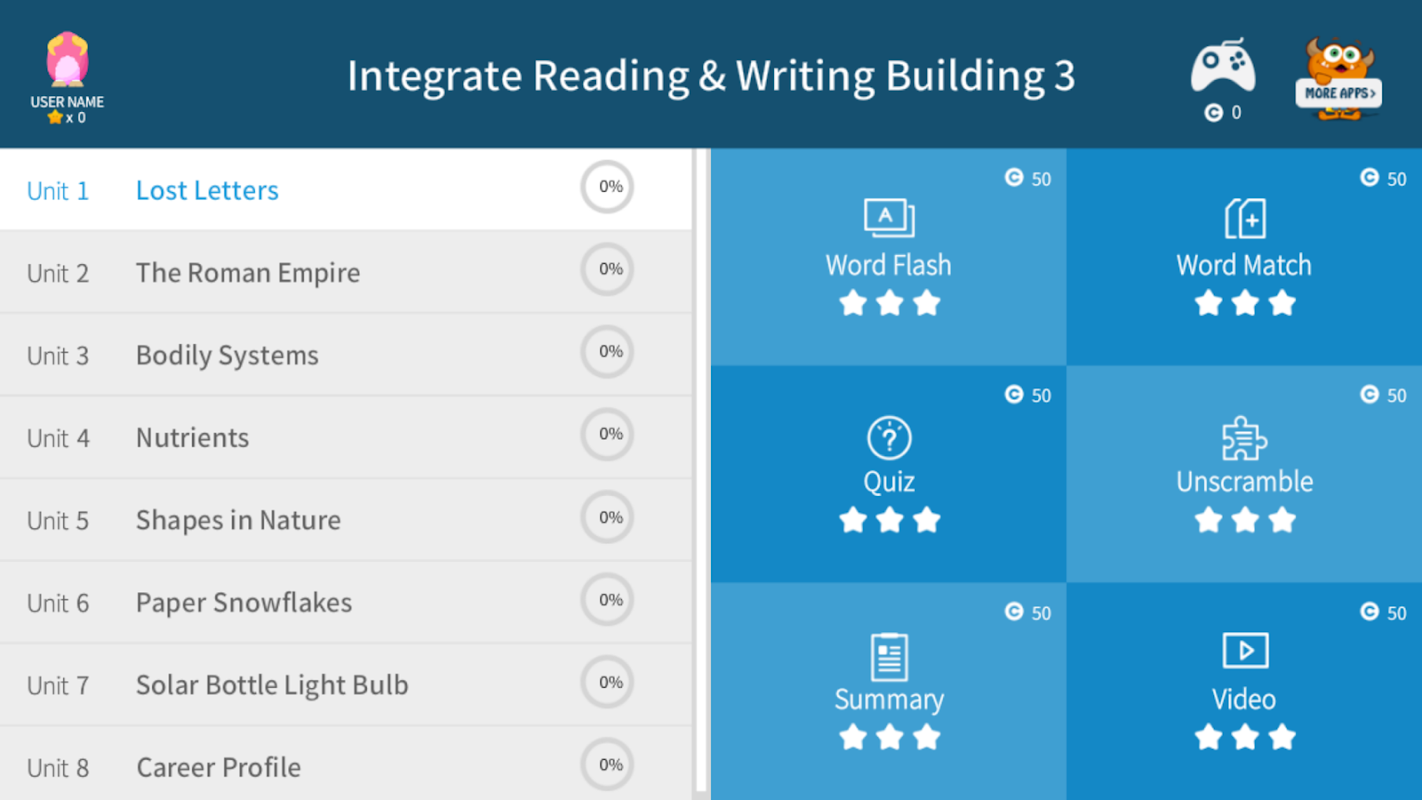Open the Word Flash card icon
The height and width of the screenshot is (800, 1422).
tap(888, 218)
